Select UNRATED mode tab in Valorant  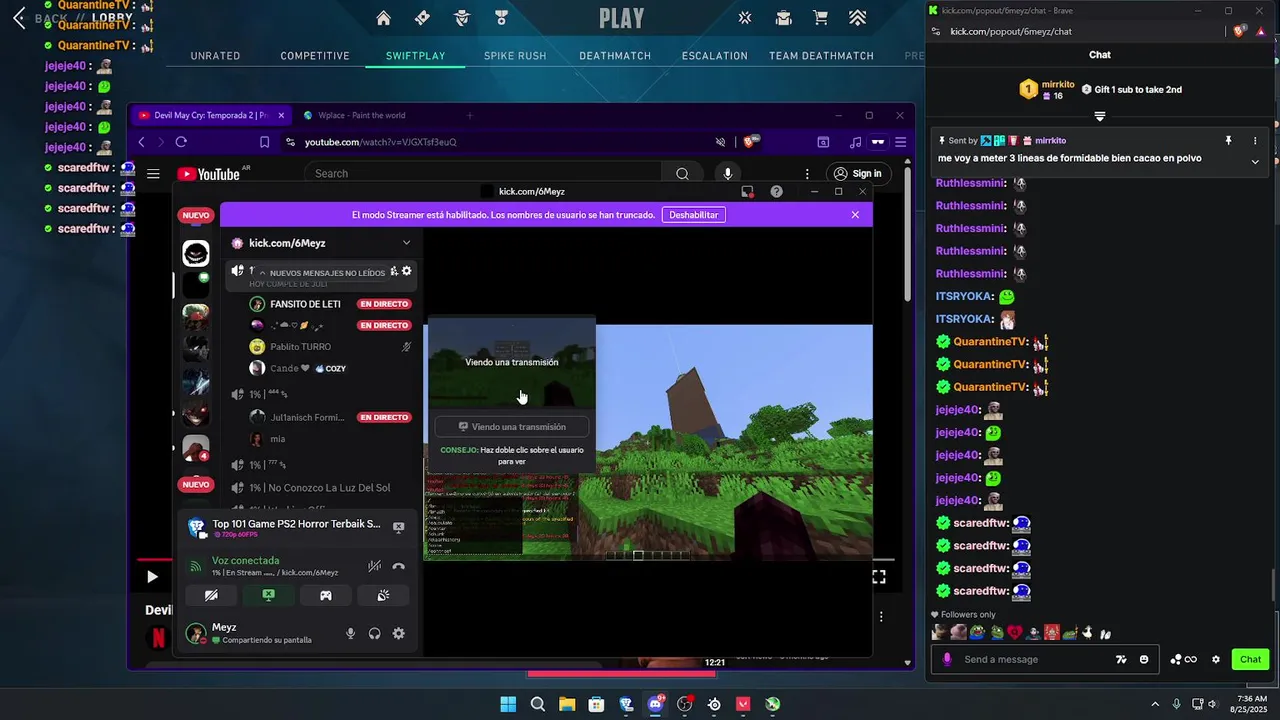coord(216,56)
